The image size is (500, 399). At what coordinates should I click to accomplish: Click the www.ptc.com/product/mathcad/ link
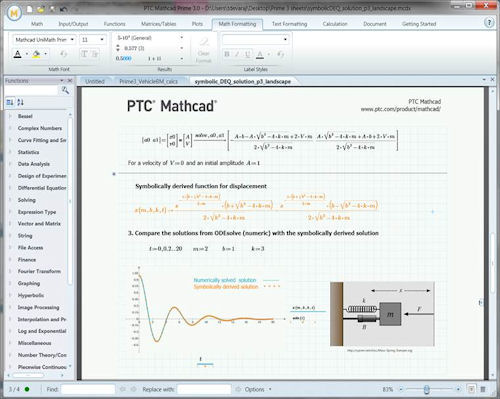point(400,109)
